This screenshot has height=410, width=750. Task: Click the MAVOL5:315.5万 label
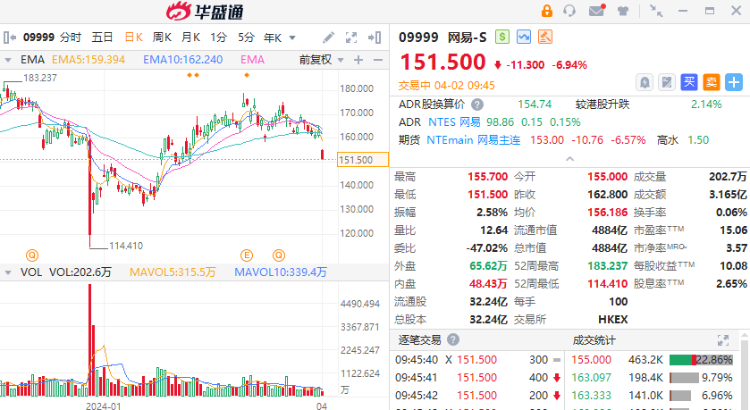coord(173,272)
